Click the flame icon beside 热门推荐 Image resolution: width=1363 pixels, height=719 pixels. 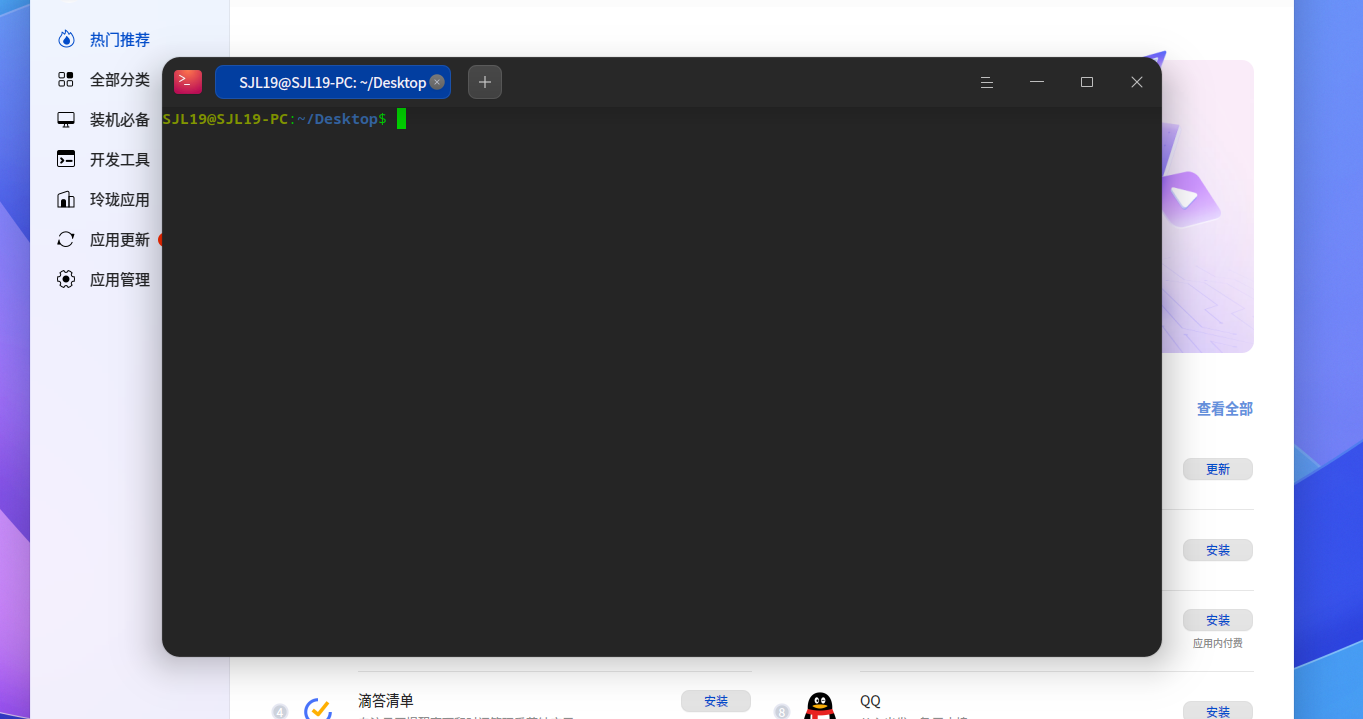66,39
